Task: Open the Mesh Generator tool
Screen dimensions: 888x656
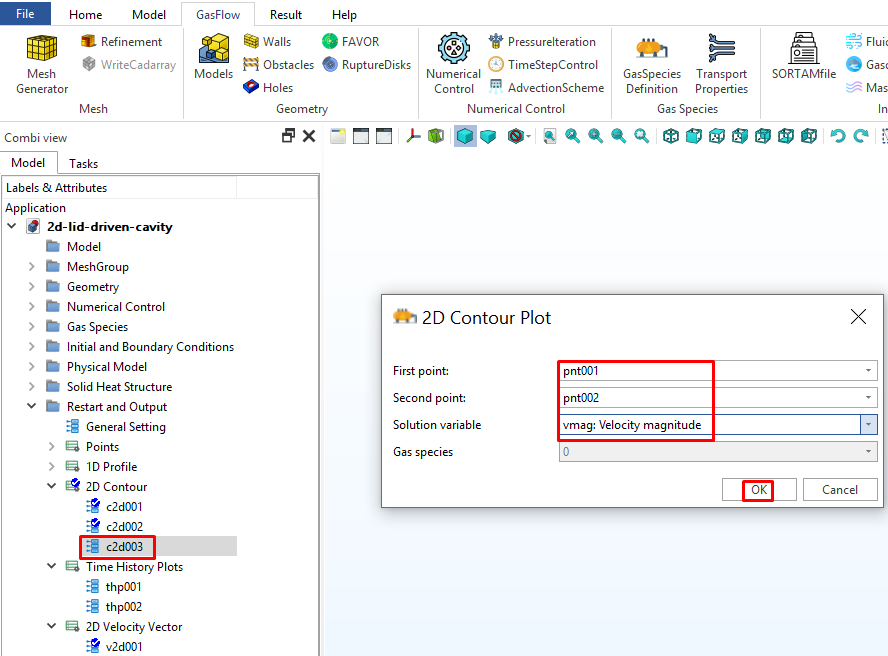Action: 41,64
